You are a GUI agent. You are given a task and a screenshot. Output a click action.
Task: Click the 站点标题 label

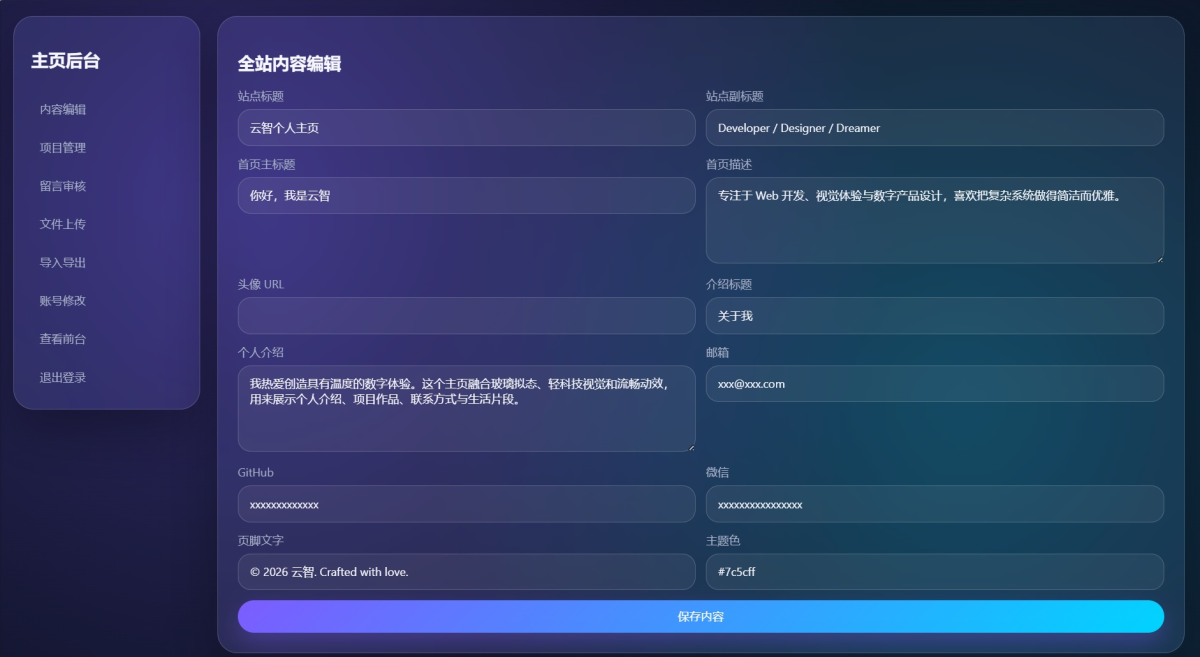[261, 97]
